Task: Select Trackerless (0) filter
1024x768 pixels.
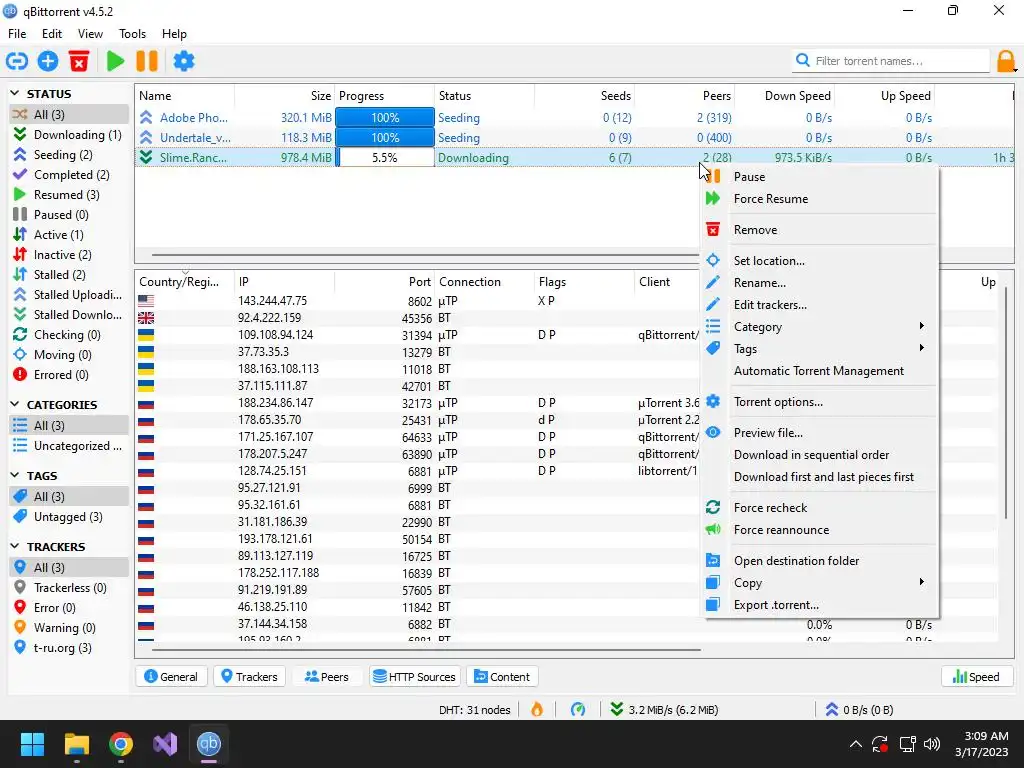Action: [x=69, y=588]
